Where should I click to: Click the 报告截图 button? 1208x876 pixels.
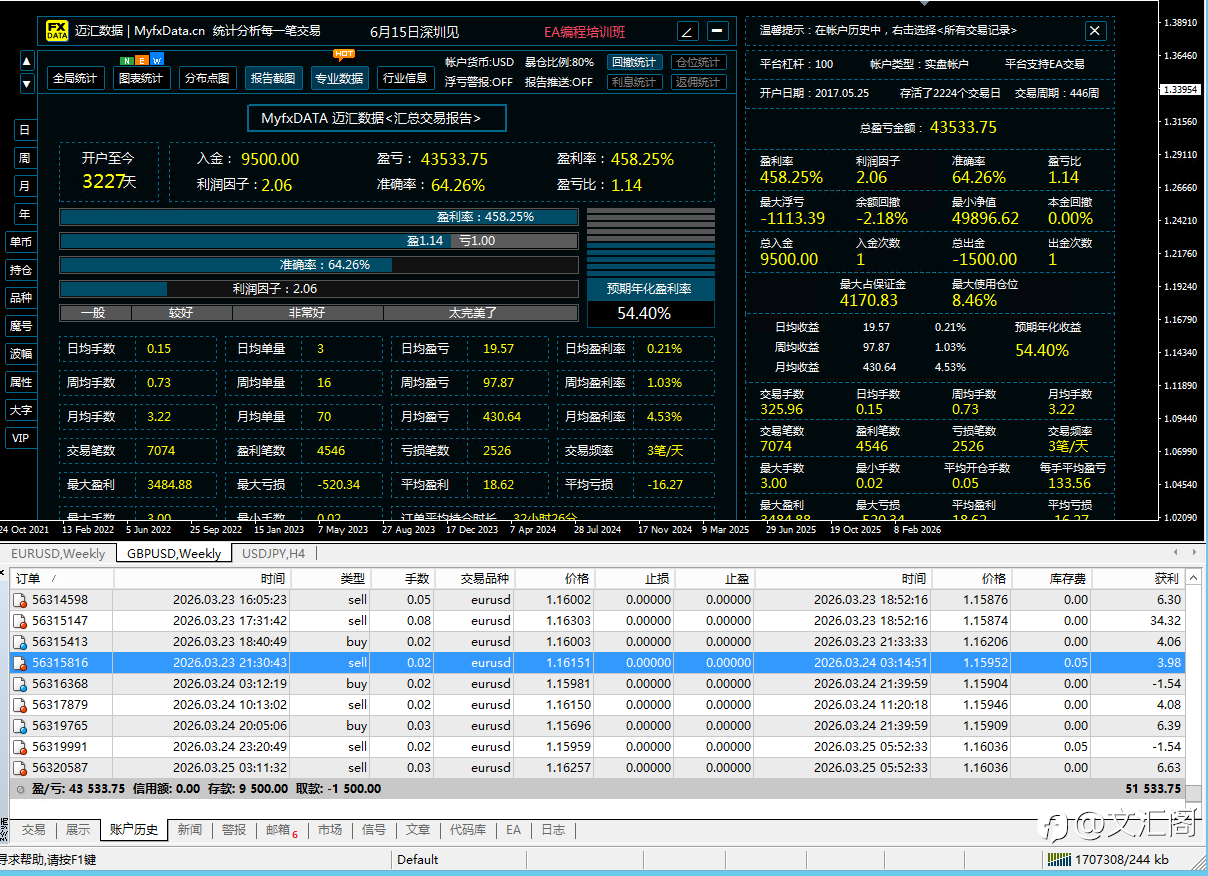(x=273, y=78)
